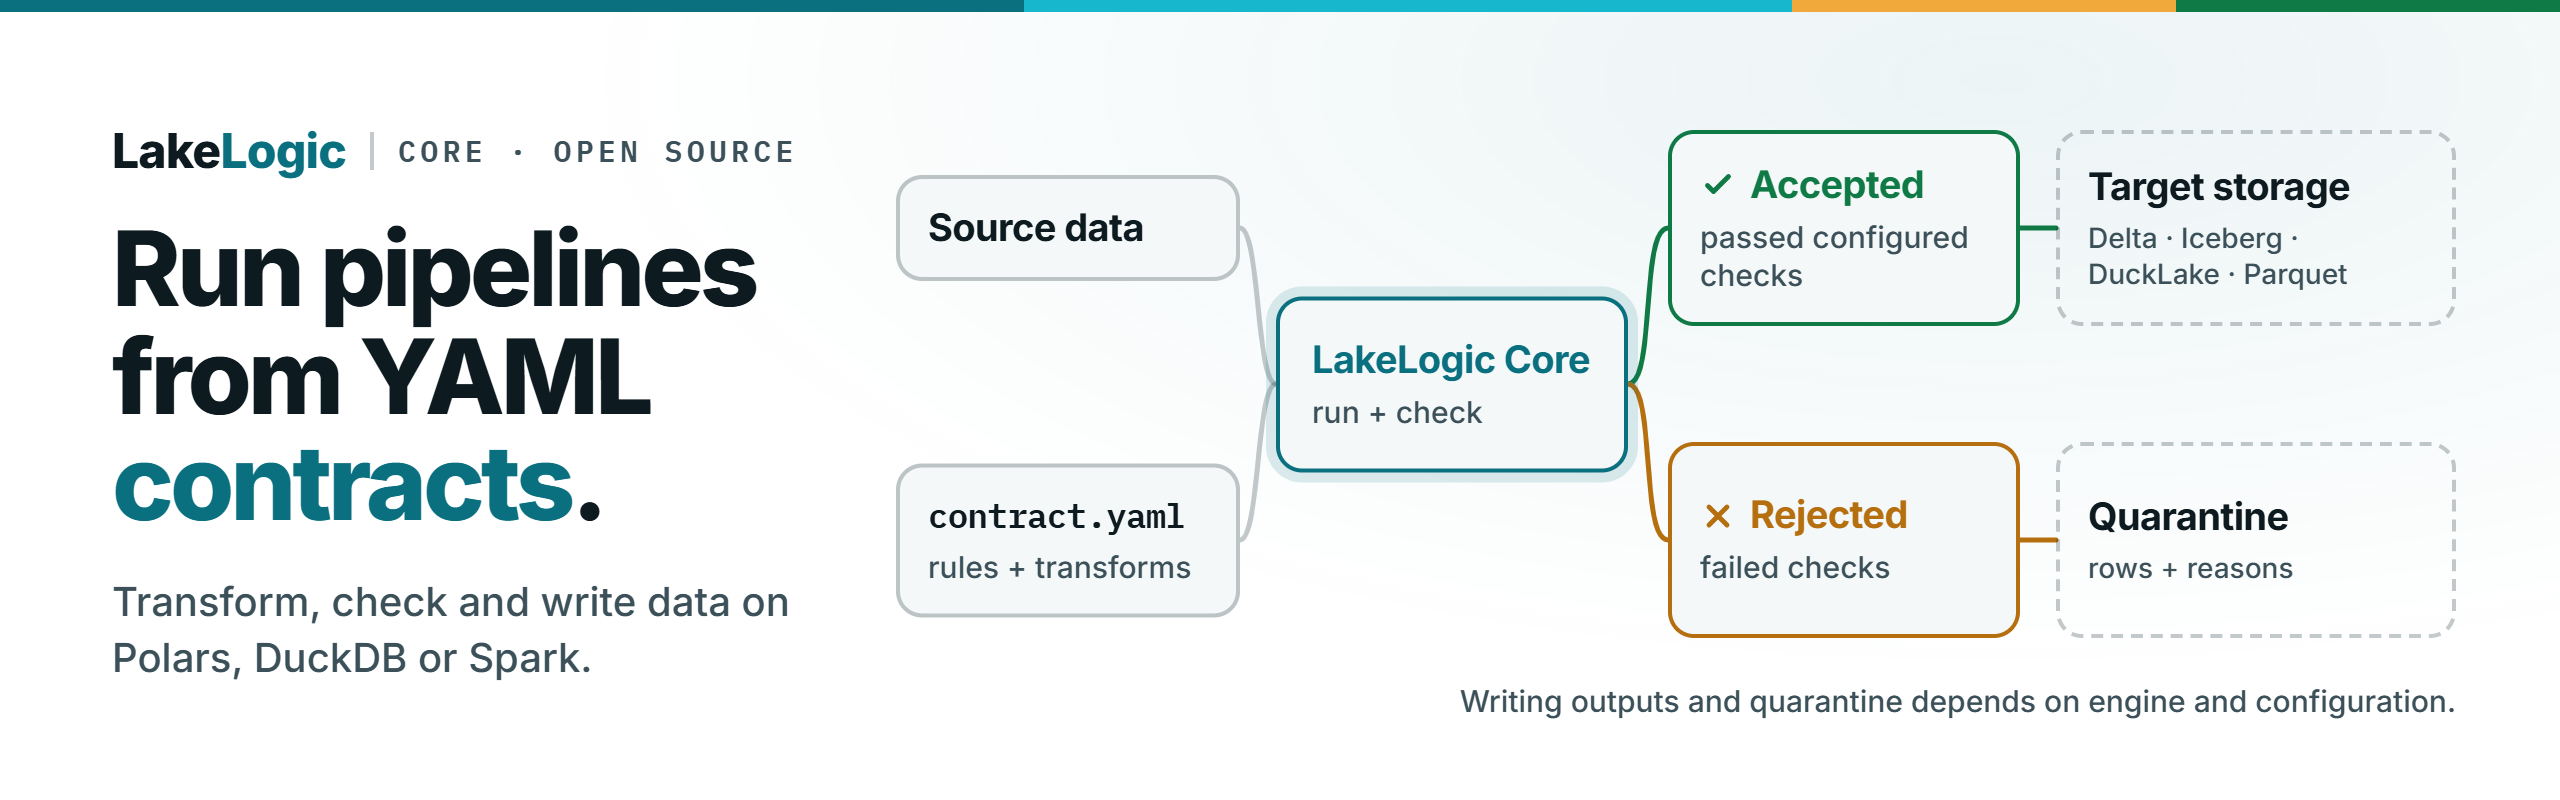Click the Rejected heading
Image resolution: width=2560 pixels, height=800 pixels.
(1828, 515)
